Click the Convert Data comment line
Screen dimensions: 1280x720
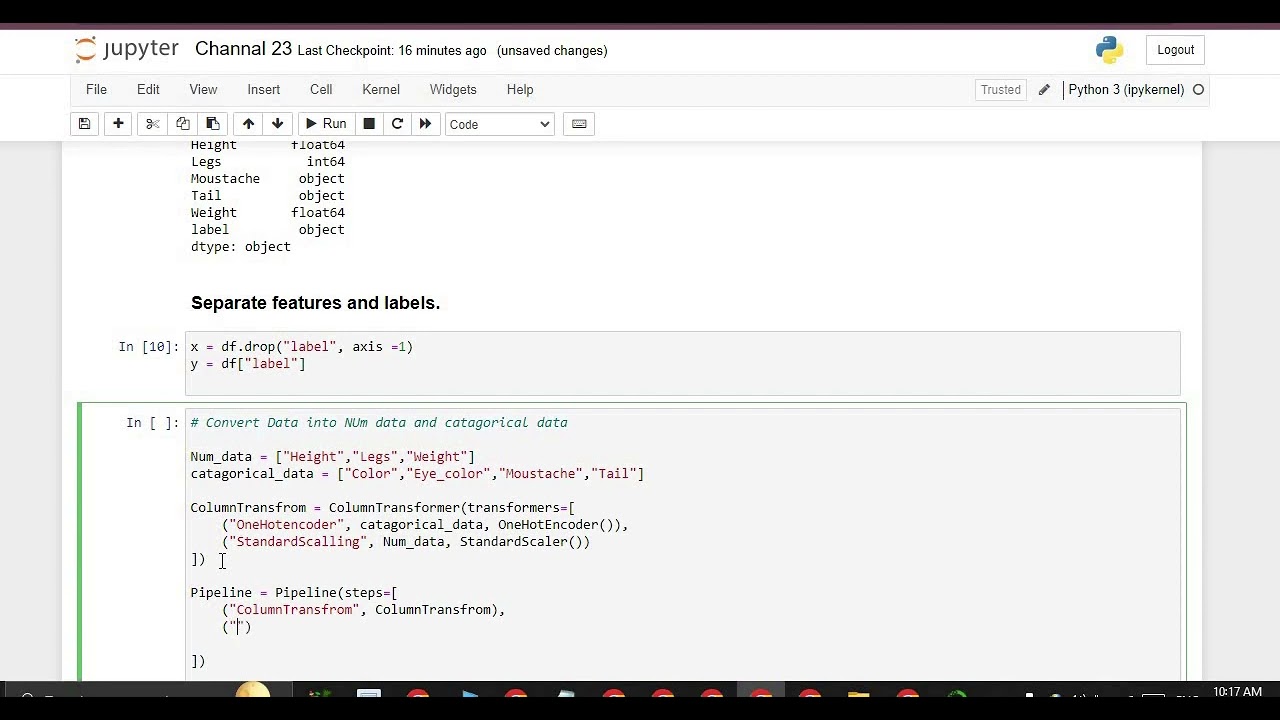pyautogui.click(x=379, y=423)
